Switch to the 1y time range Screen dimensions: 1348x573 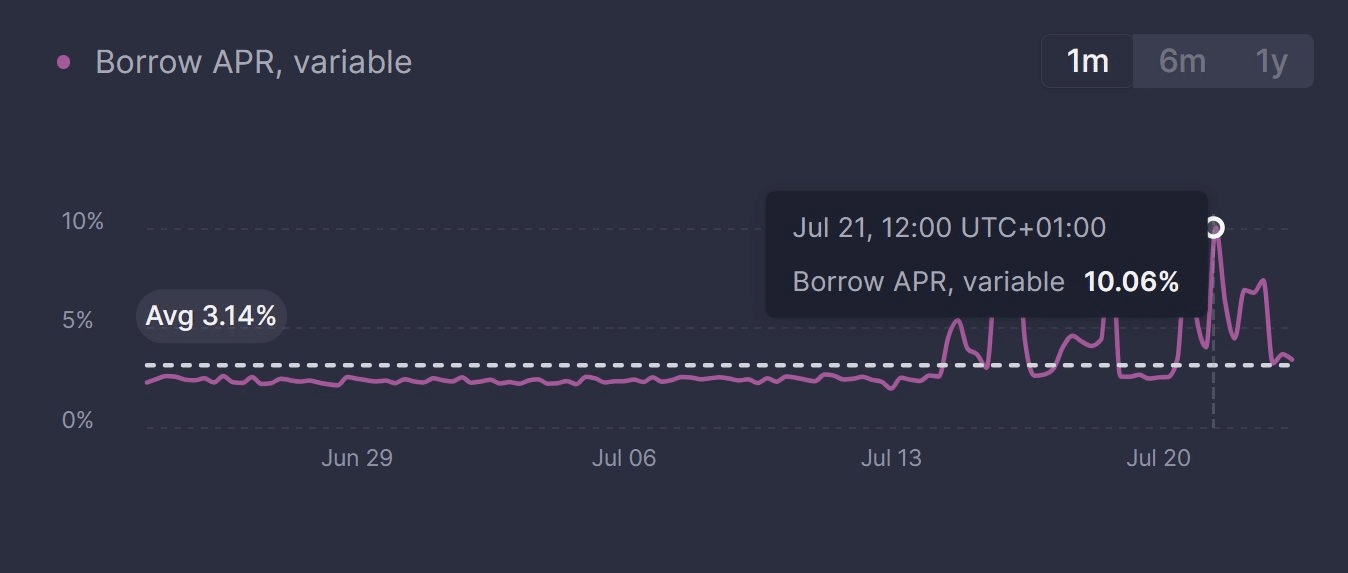tap(1271, 62)
